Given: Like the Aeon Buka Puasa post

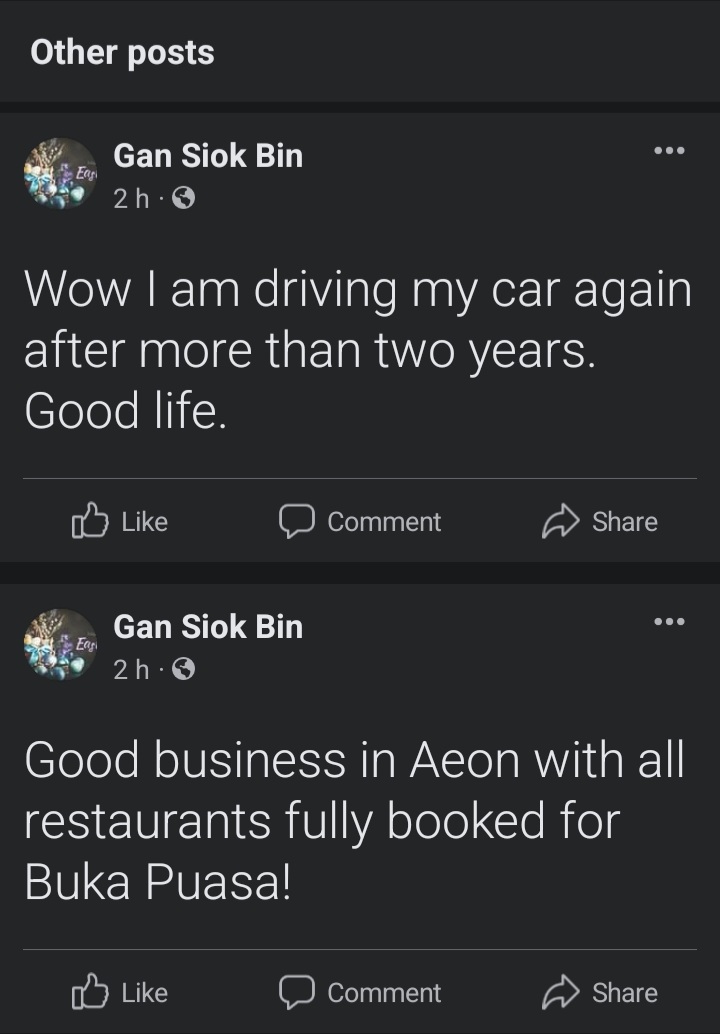Looking at the screenshot, I should tap(120, 992).
